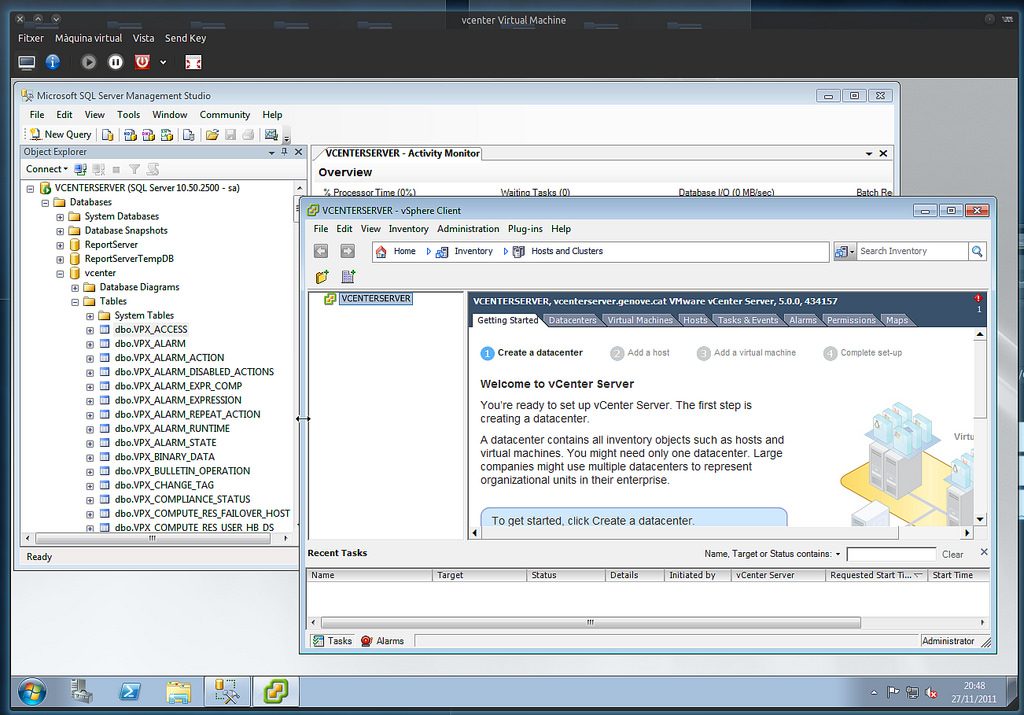The height and width of the screenshot is (715, 1024).
Task: Open the Administration menu in vSphere Client
Action: coord(468,229)
